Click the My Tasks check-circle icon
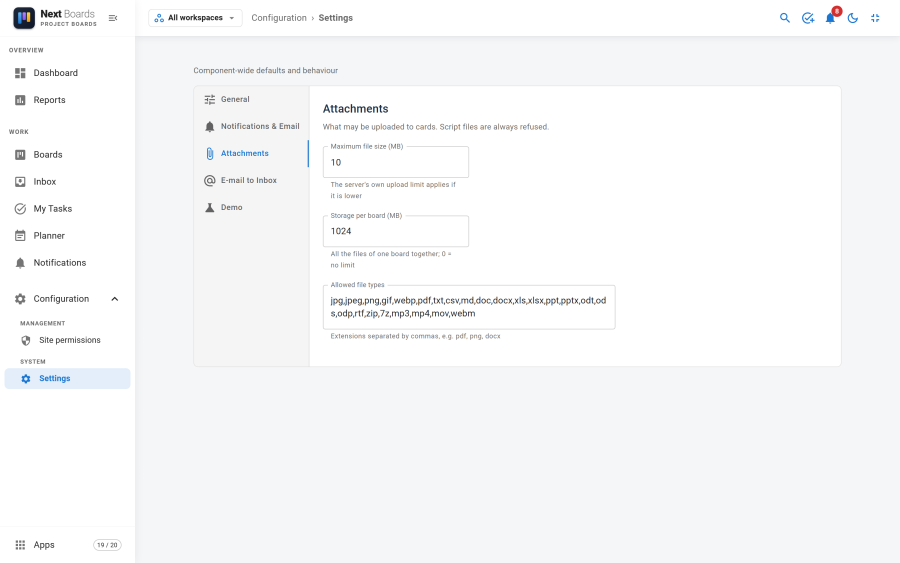 (20, 208)
